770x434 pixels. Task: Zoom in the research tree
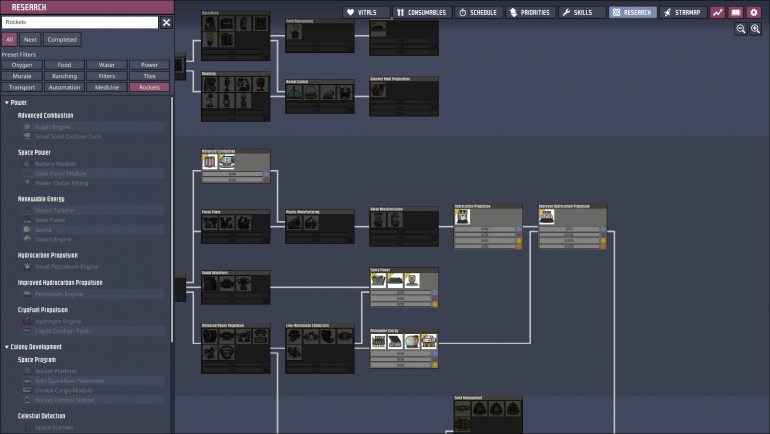point(755,29)
